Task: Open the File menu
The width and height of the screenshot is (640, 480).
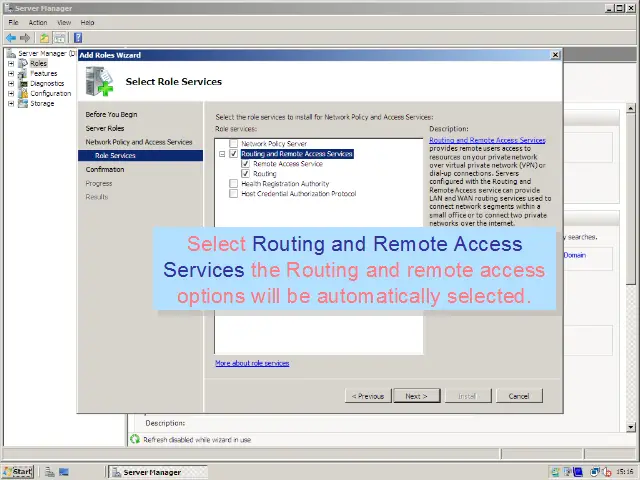Action: click(x=13, y=22)
